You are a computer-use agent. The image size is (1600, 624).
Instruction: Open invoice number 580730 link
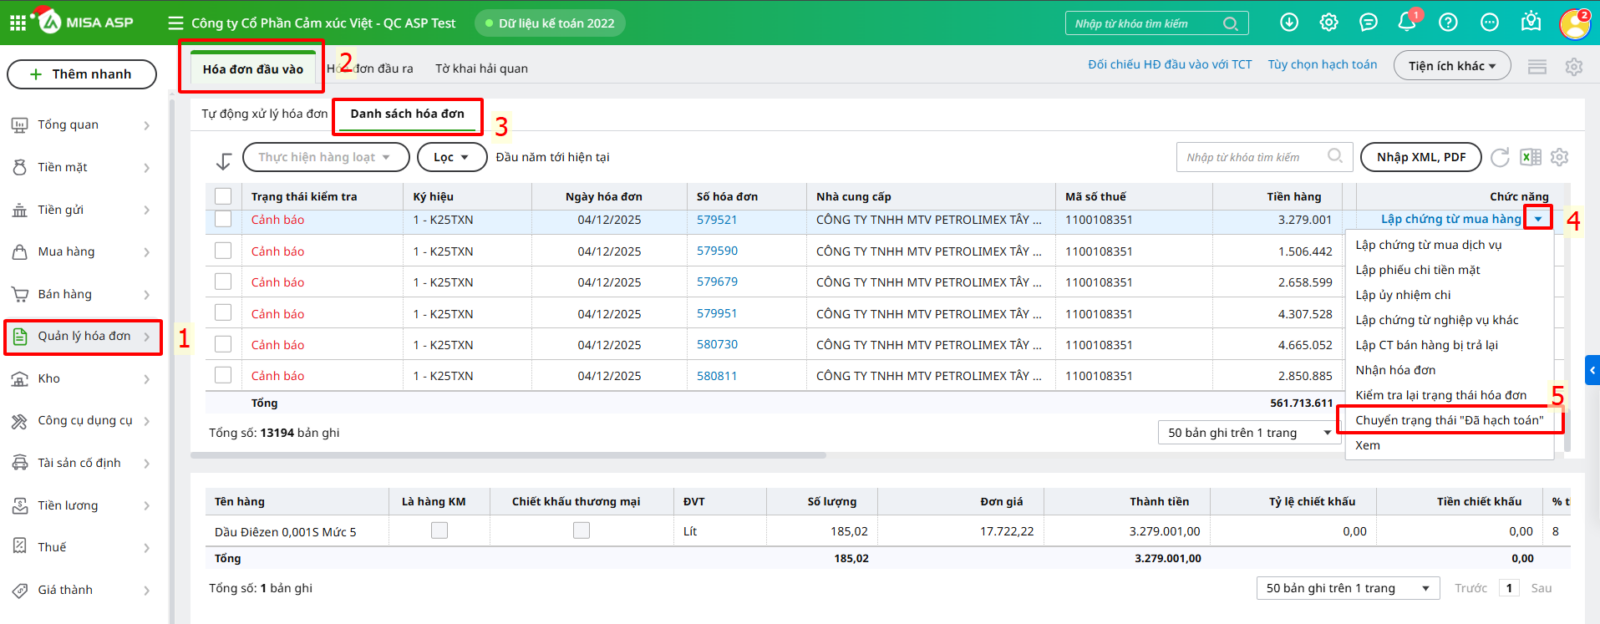pos(717,344)
